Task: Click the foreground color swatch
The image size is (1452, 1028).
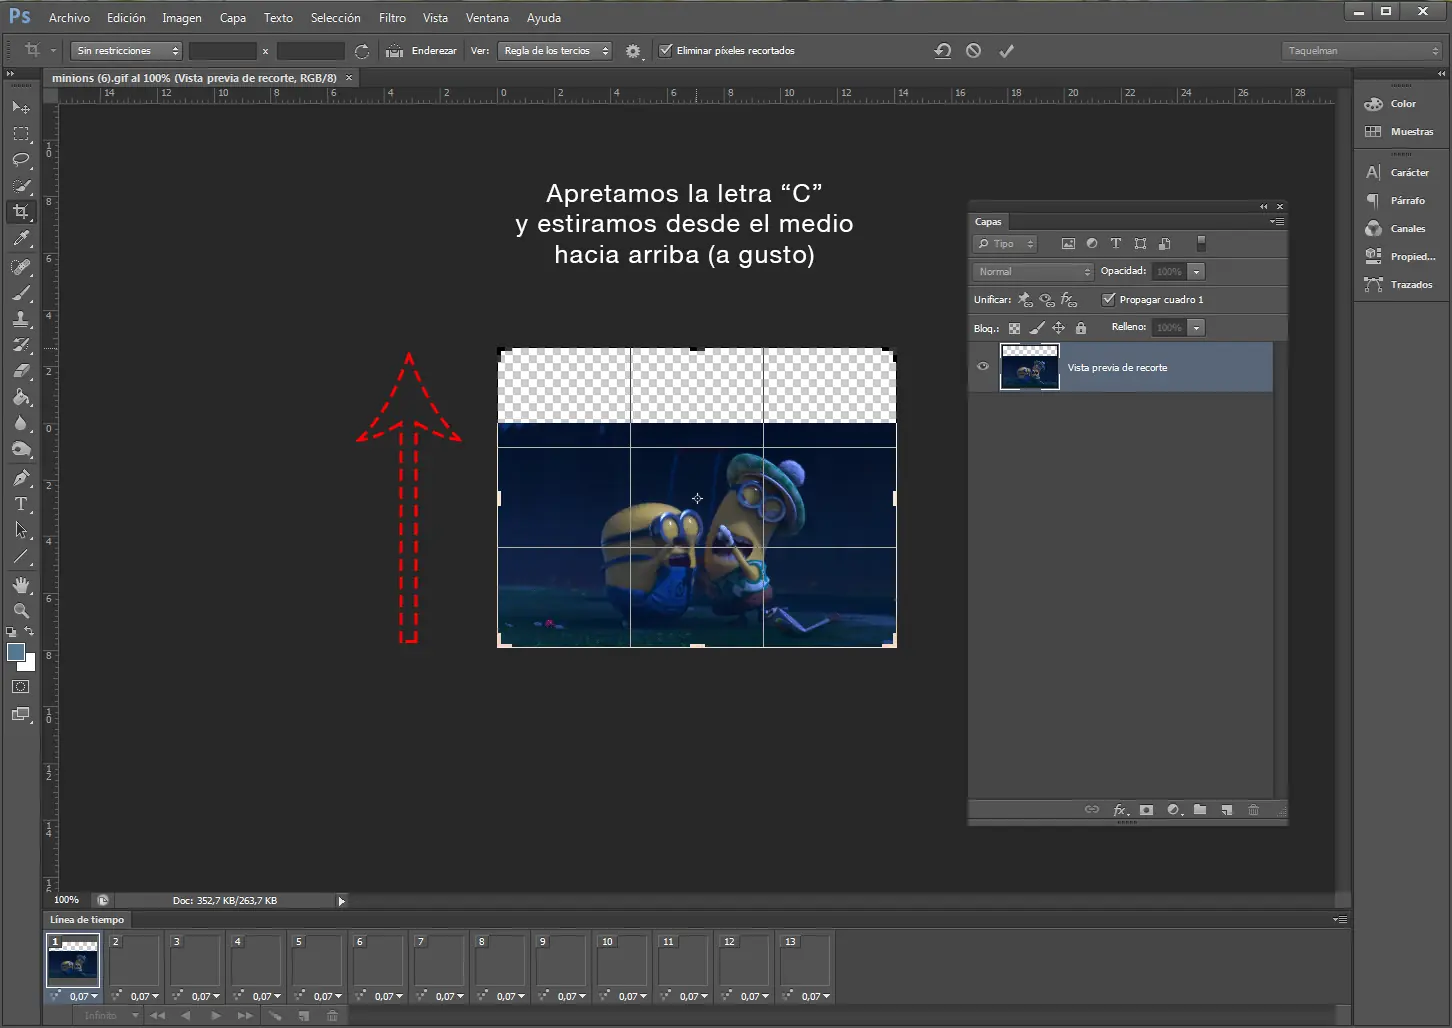Action: click(x=16, y=653)
